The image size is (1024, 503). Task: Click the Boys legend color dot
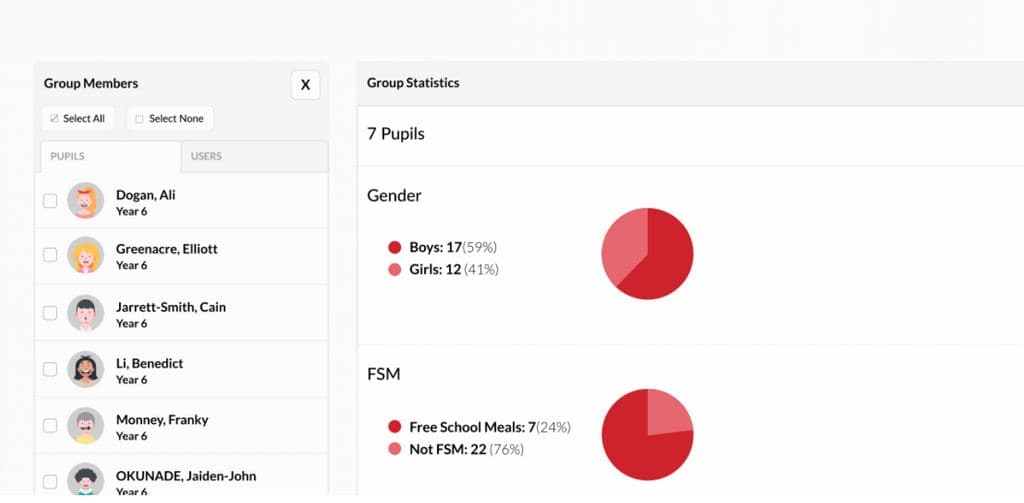(x=394, y=248)
